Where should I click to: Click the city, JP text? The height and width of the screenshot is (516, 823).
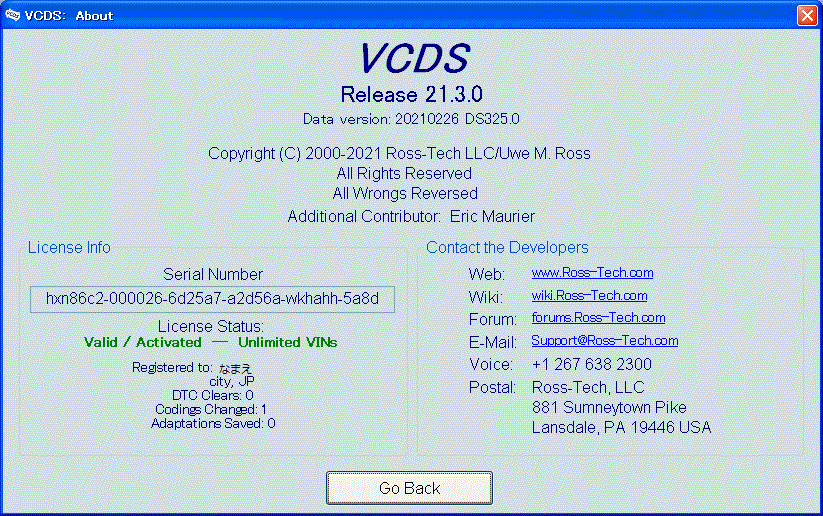pos(231,381)
